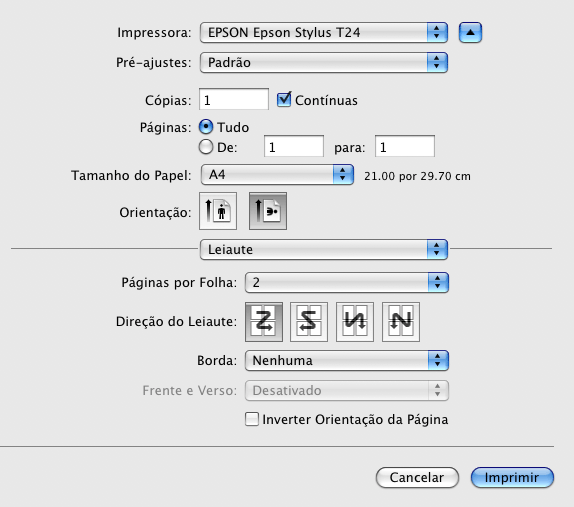Toggle the Contínuas checkbox
Image resolution: width=574 pixels, height=507 pixels.
click(284, 100)
